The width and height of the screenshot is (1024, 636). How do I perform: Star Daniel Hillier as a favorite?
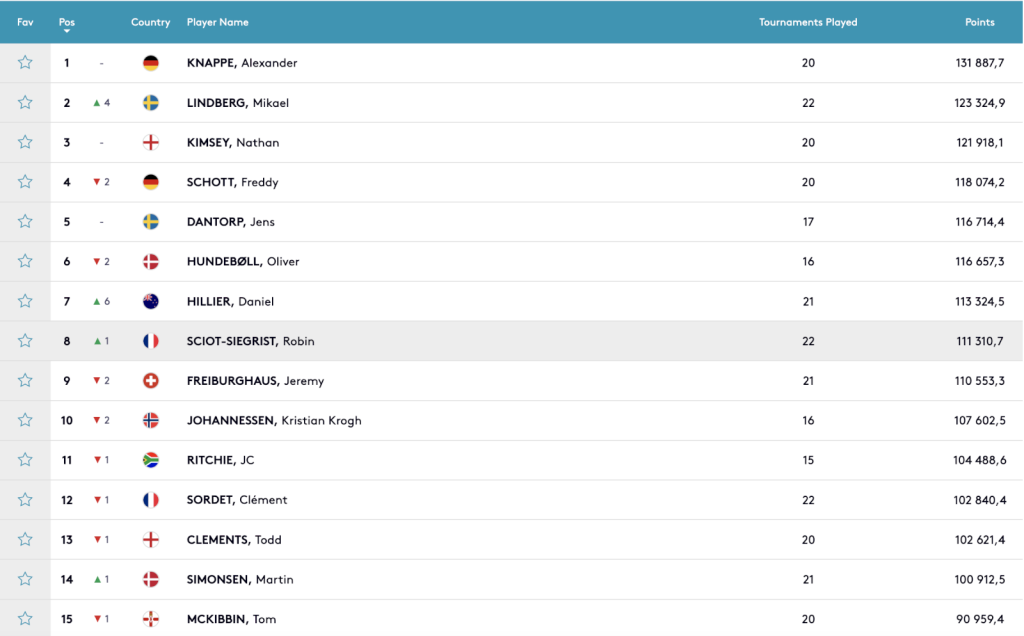pos(25,301)
